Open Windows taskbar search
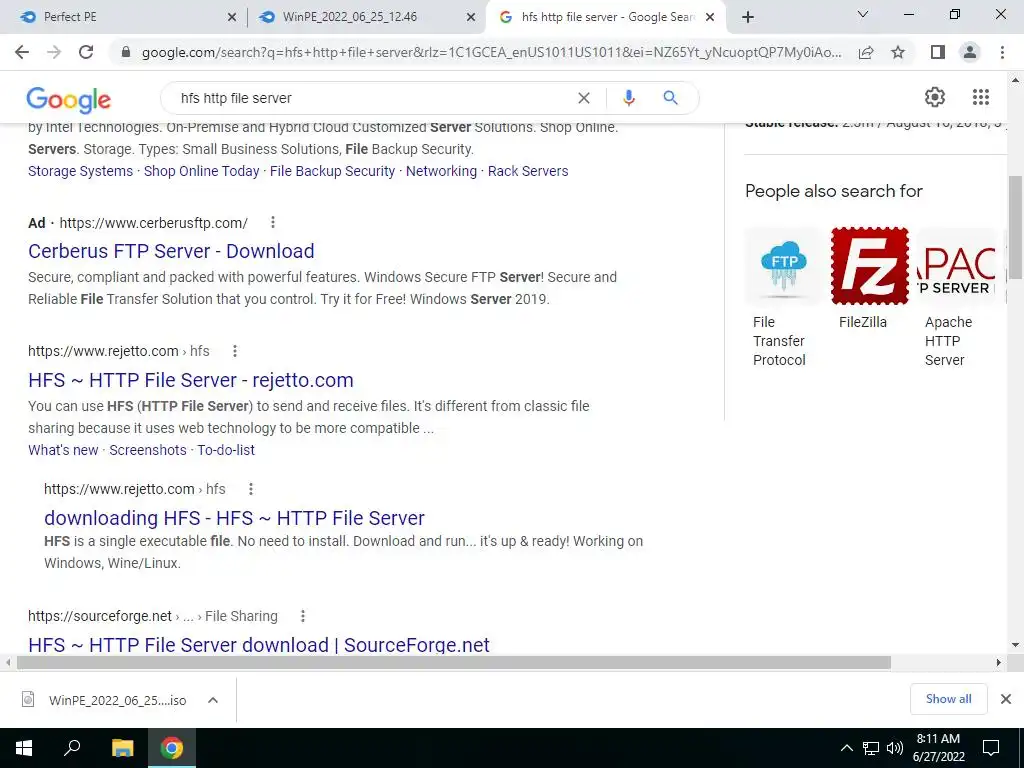 pyautogui.click(x=72, y=748)
